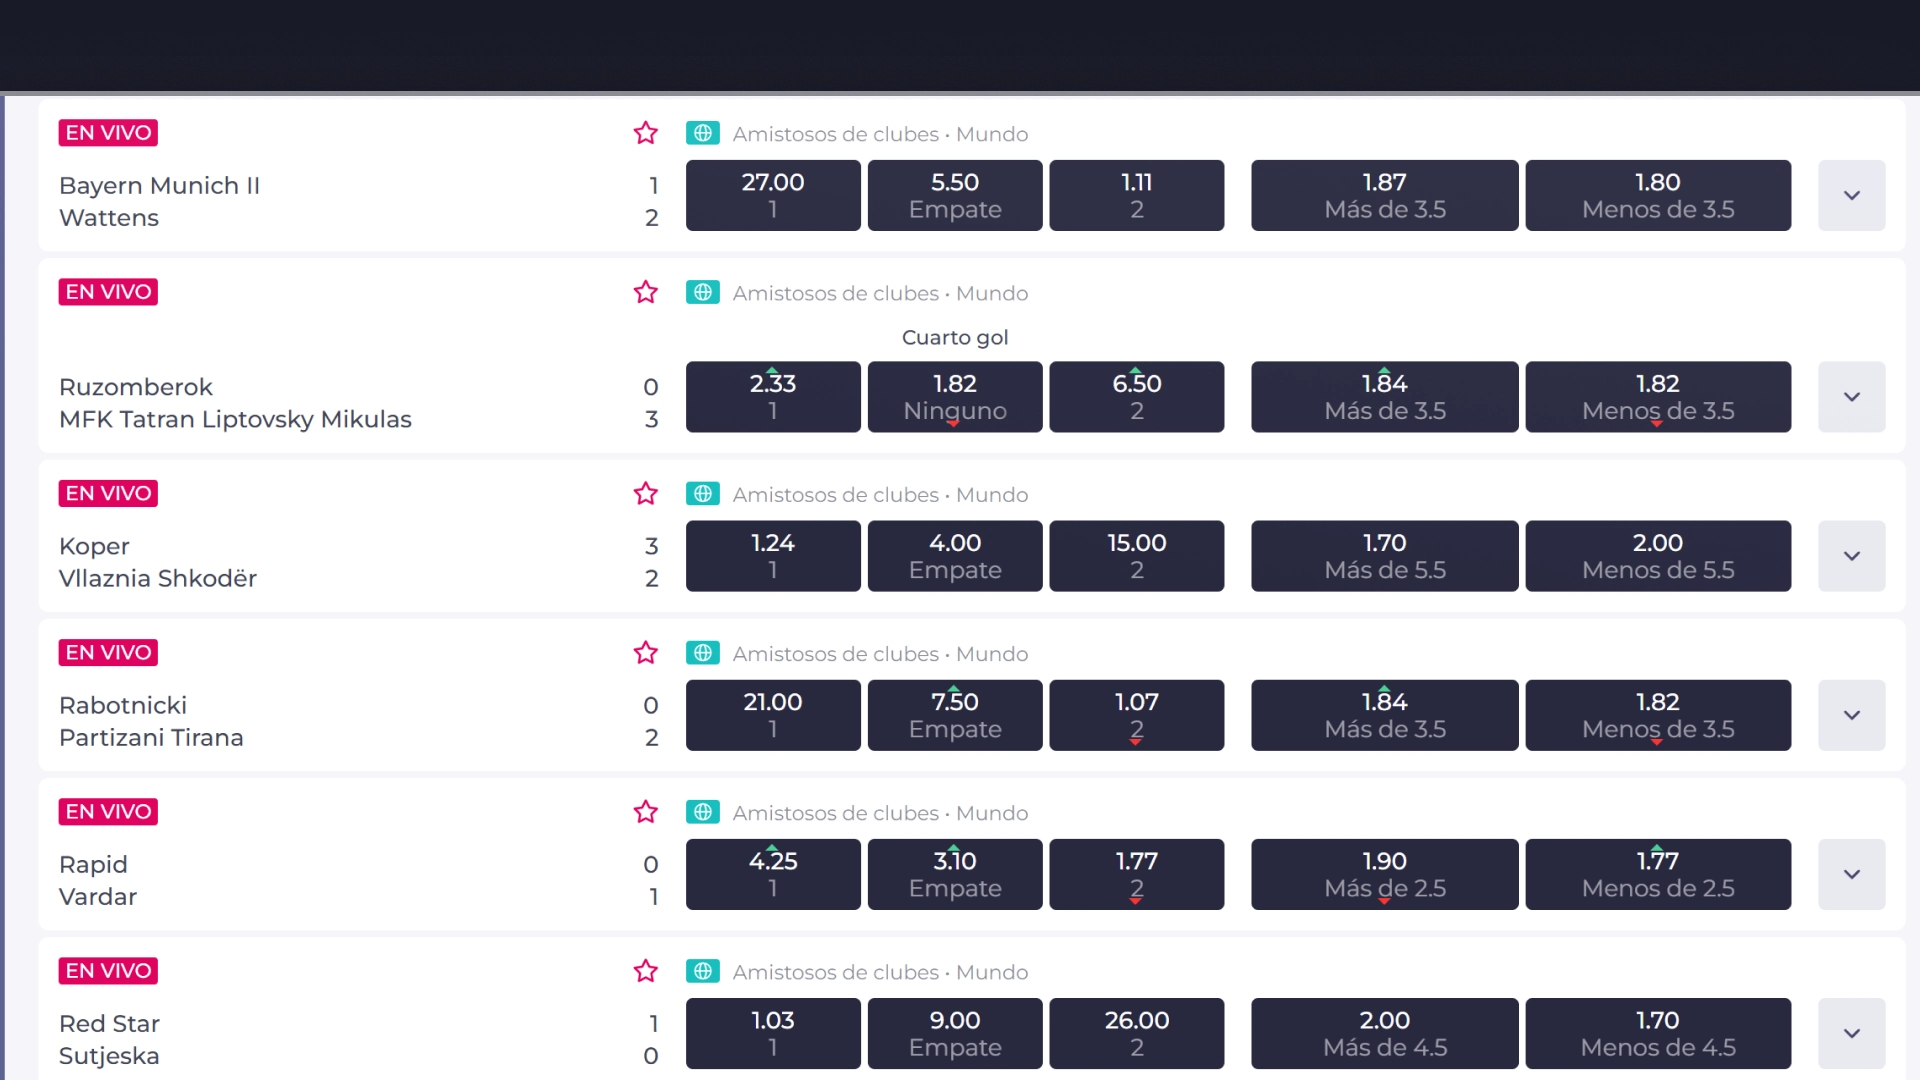The height and width of the screenshot is (1080, 1920).
Task: Mark Koper vs Vllaznia Shkodër as favorite
Action: (x=646, y=494)
